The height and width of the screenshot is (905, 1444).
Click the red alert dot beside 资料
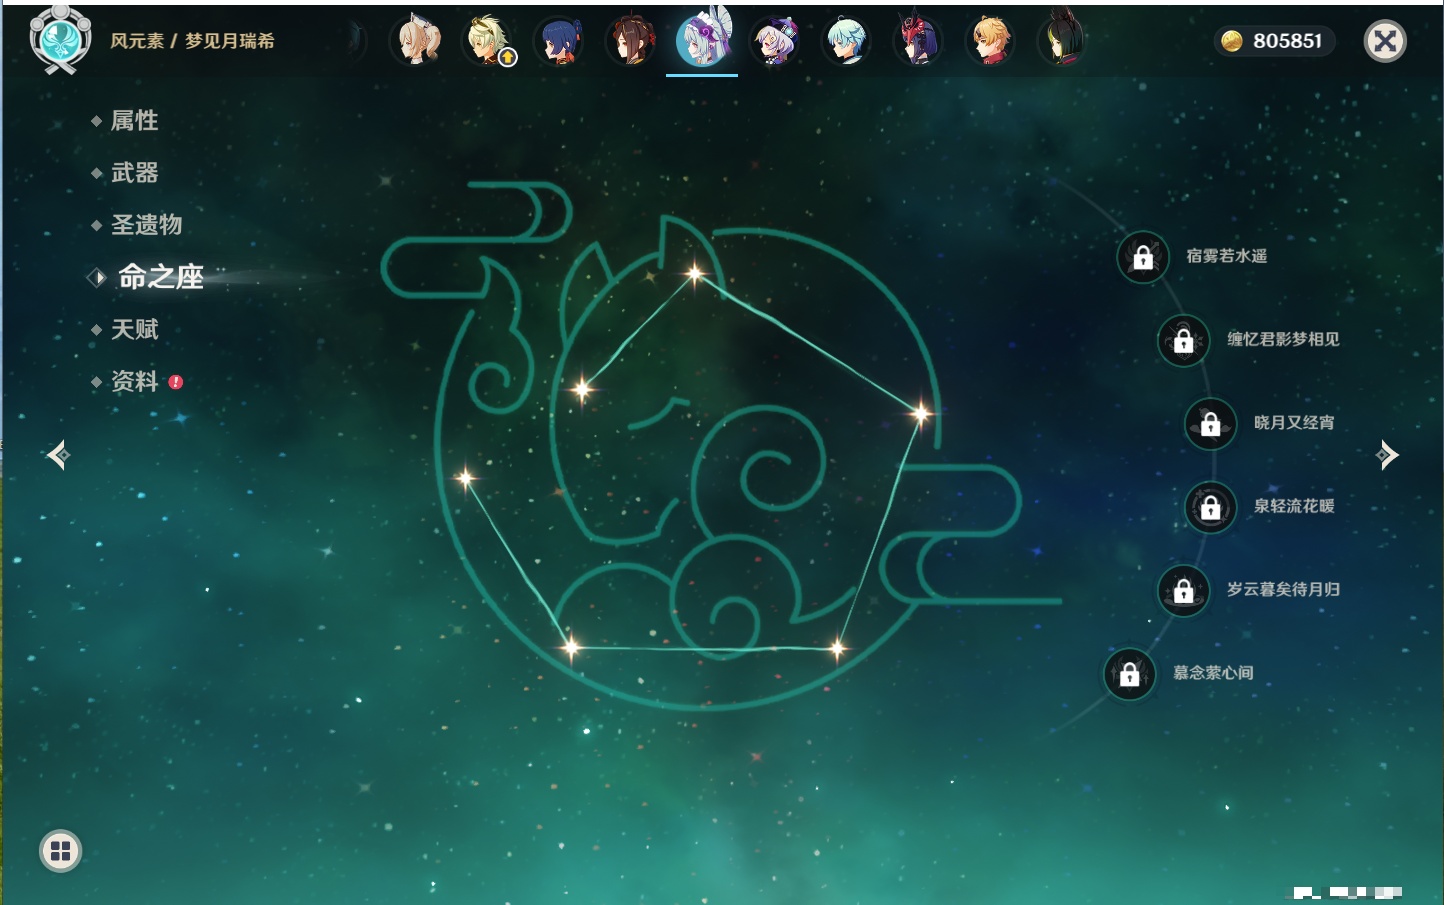[176, 382]
